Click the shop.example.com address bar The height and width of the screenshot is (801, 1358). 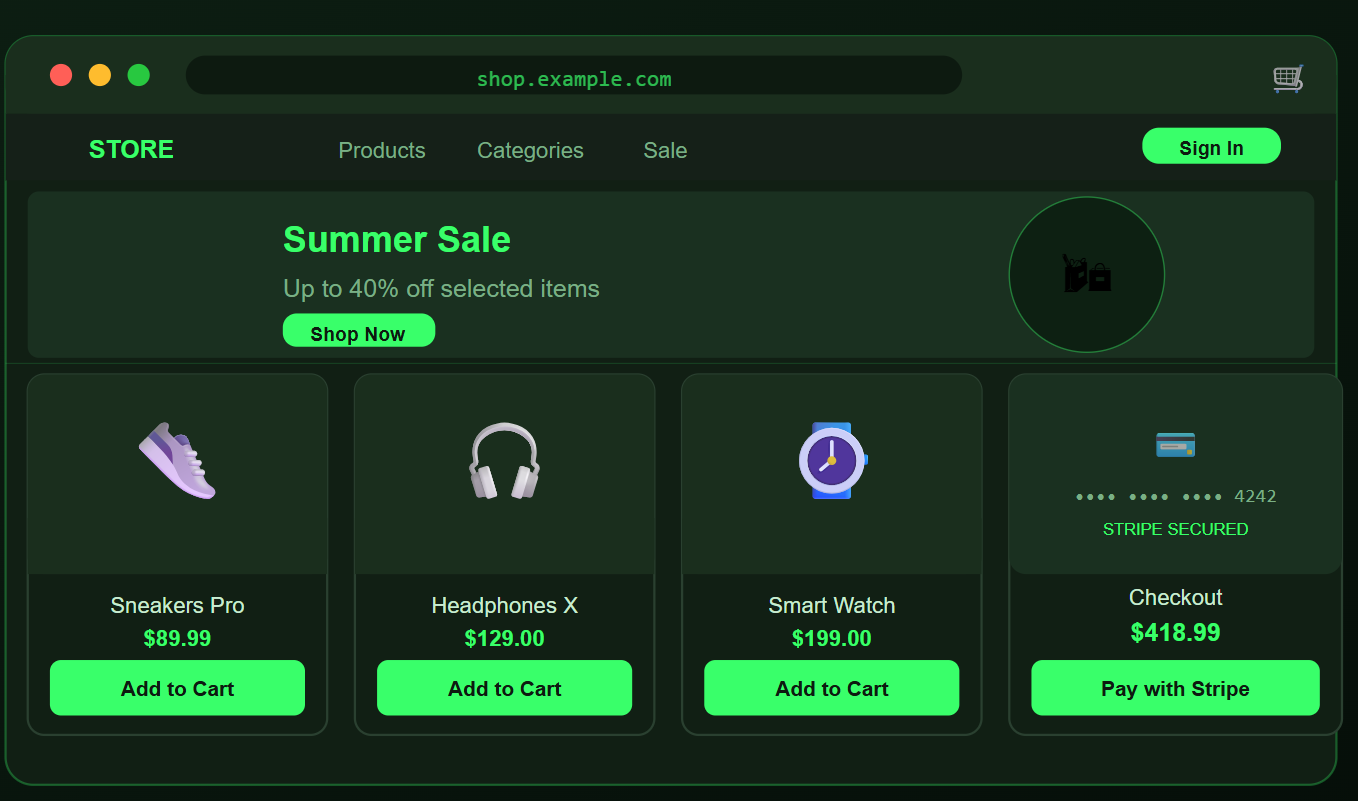(x=574, y=76)
